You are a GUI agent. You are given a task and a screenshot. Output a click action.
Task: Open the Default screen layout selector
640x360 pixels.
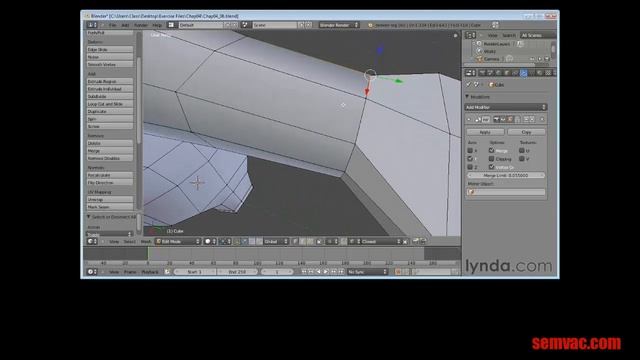point(200,25)
